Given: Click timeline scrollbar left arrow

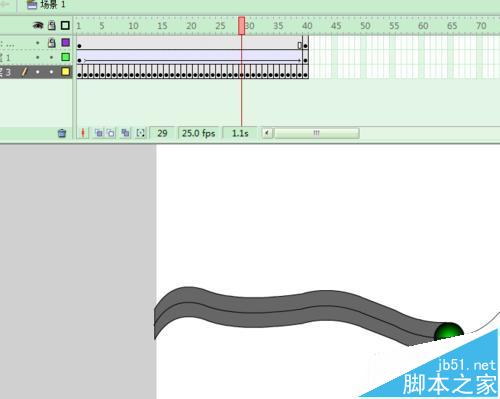Looking at the screenshot, I should tap(267, 133).
